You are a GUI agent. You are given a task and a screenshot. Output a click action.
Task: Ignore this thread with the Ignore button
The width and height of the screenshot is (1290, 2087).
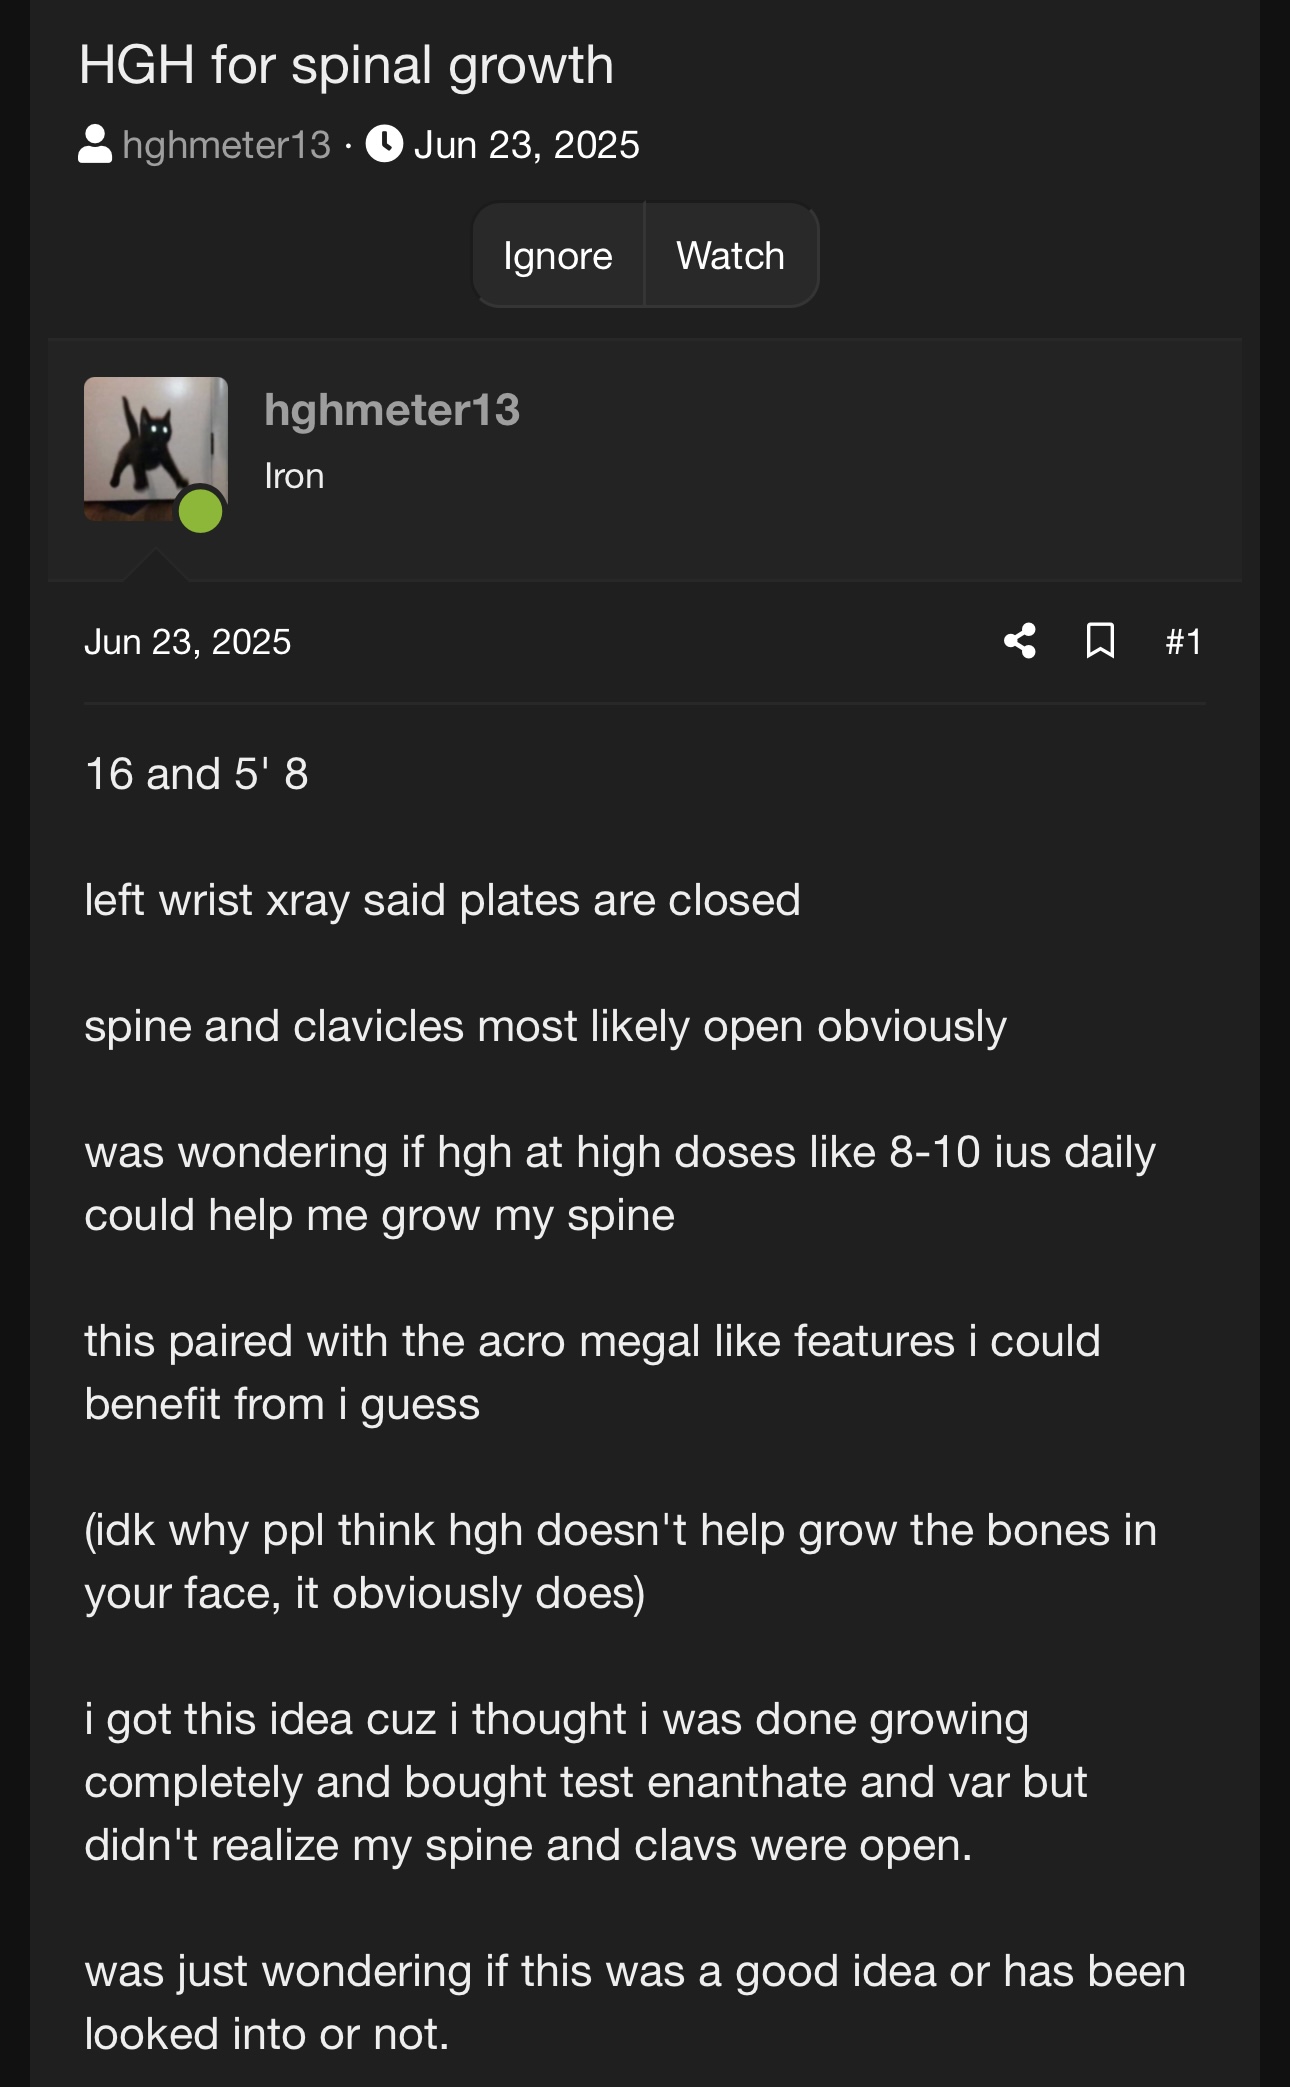(x=558, y=255)
